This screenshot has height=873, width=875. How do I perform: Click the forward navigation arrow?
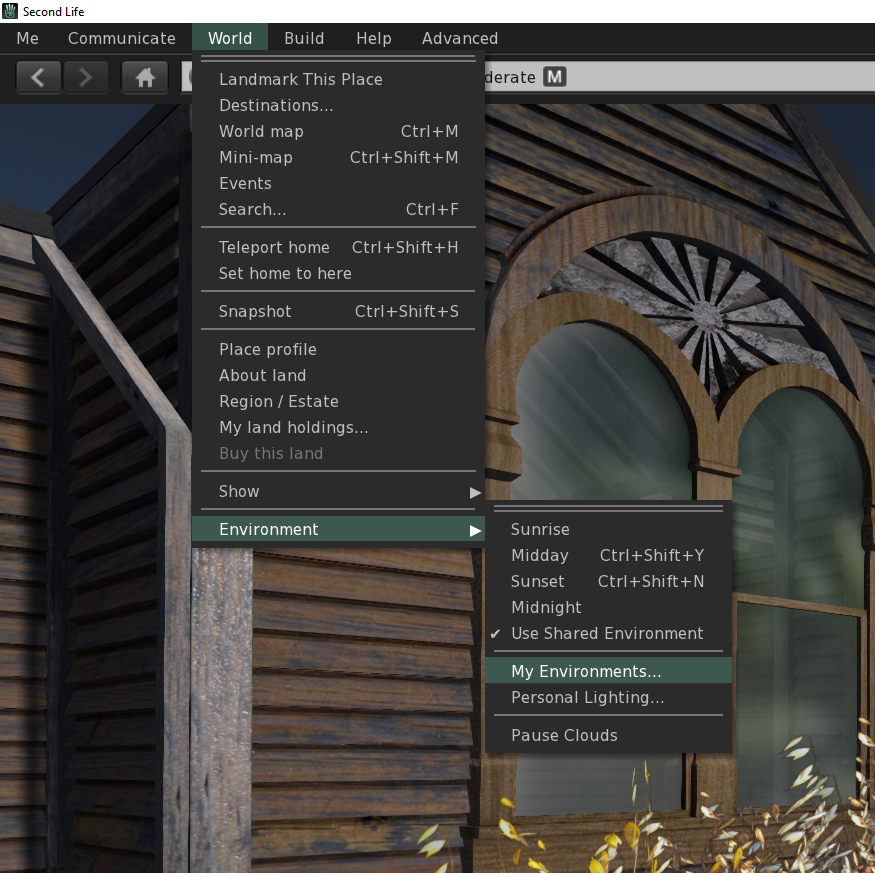click(86, 76)
